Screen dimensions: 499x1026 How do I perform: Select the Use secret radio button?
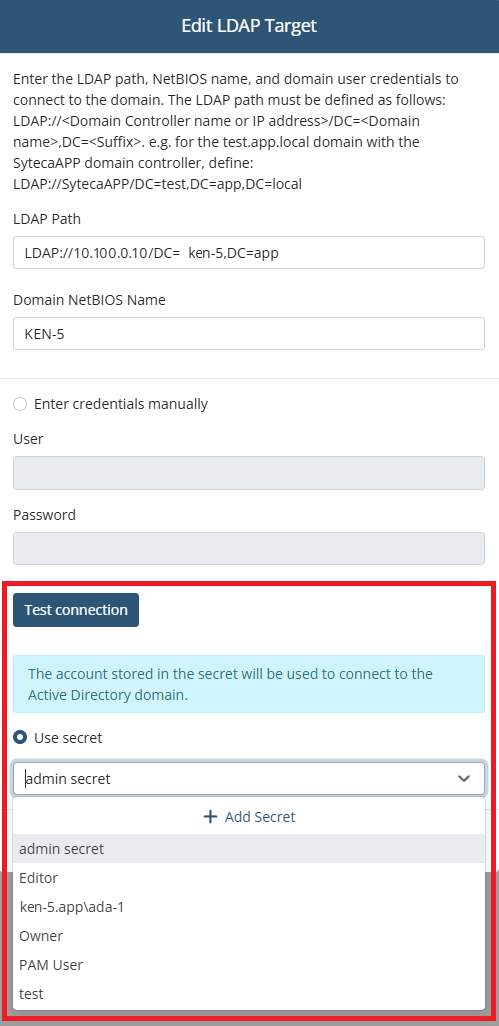pyautogui.click(x=20, y=737)
